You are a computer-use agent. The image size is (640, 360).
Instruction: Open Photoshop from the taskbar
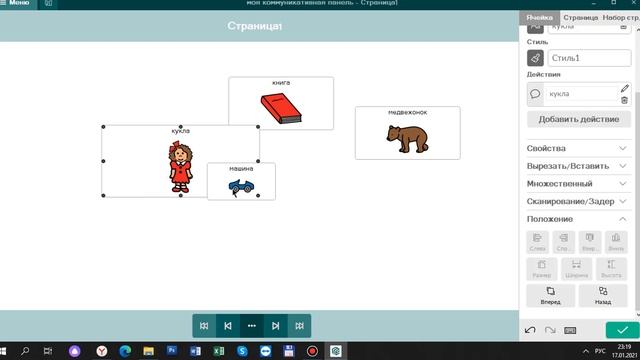point(172,350)
